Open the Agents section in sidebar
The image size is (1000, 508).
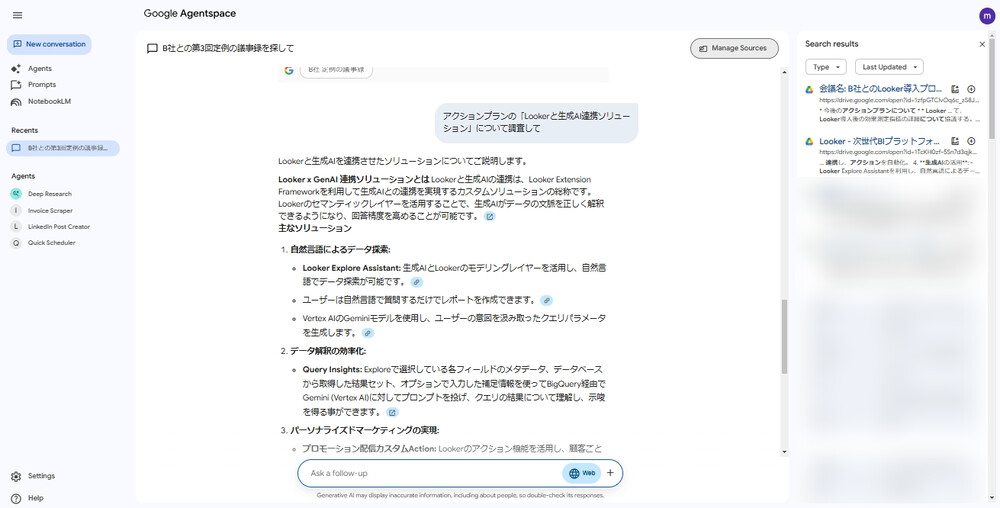(x=40, y=69)
